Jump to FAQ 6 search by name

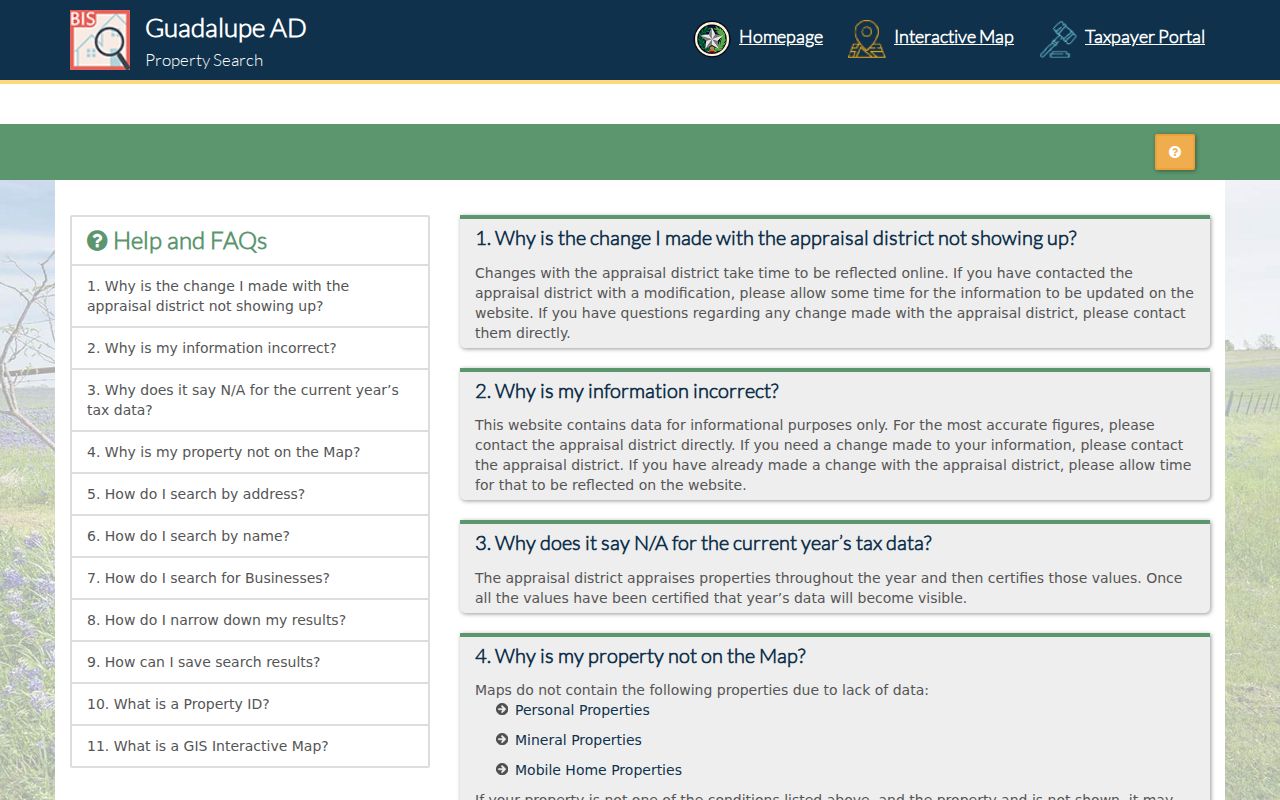[250, 536]
